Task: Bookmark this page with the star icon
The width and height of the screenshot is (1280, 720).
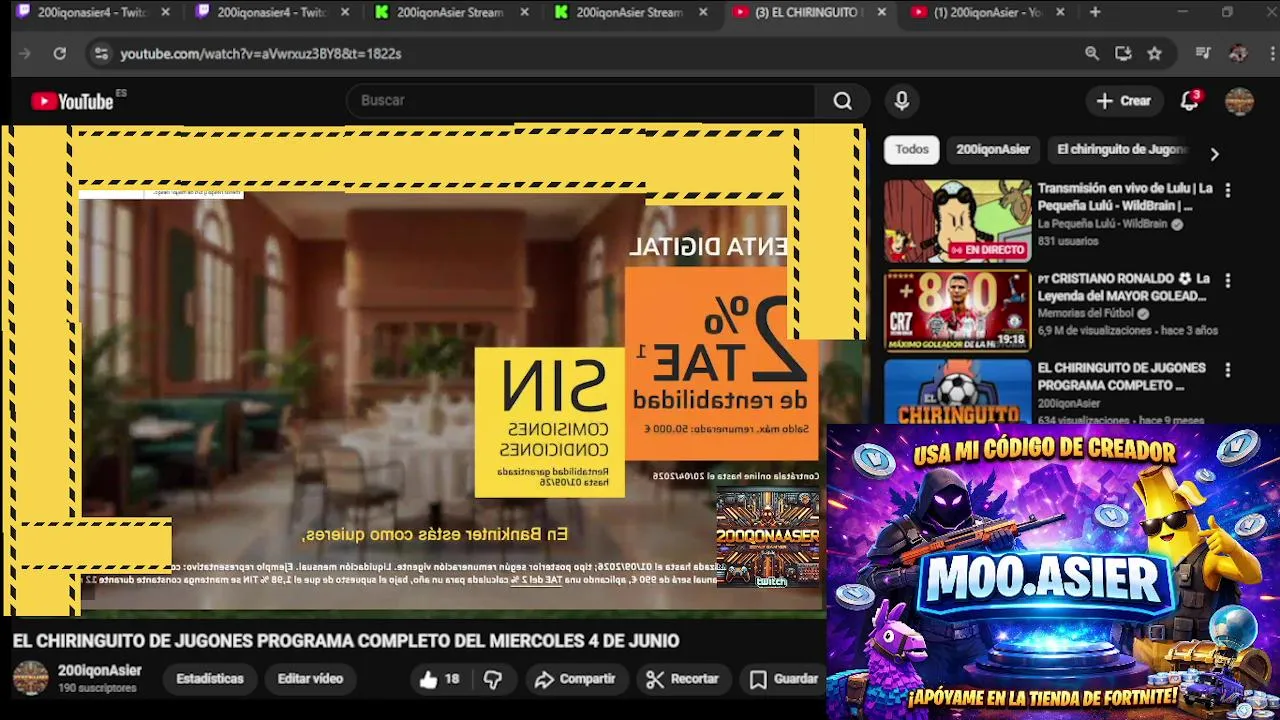Action: coord(1155,53)
